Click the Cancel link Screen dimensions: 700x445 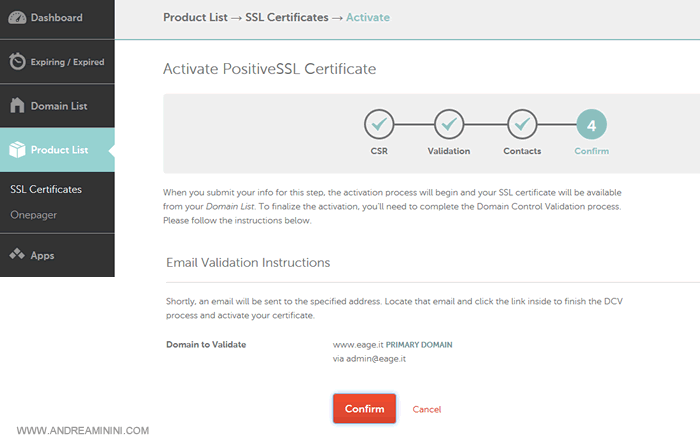click(x=427, y=409)
